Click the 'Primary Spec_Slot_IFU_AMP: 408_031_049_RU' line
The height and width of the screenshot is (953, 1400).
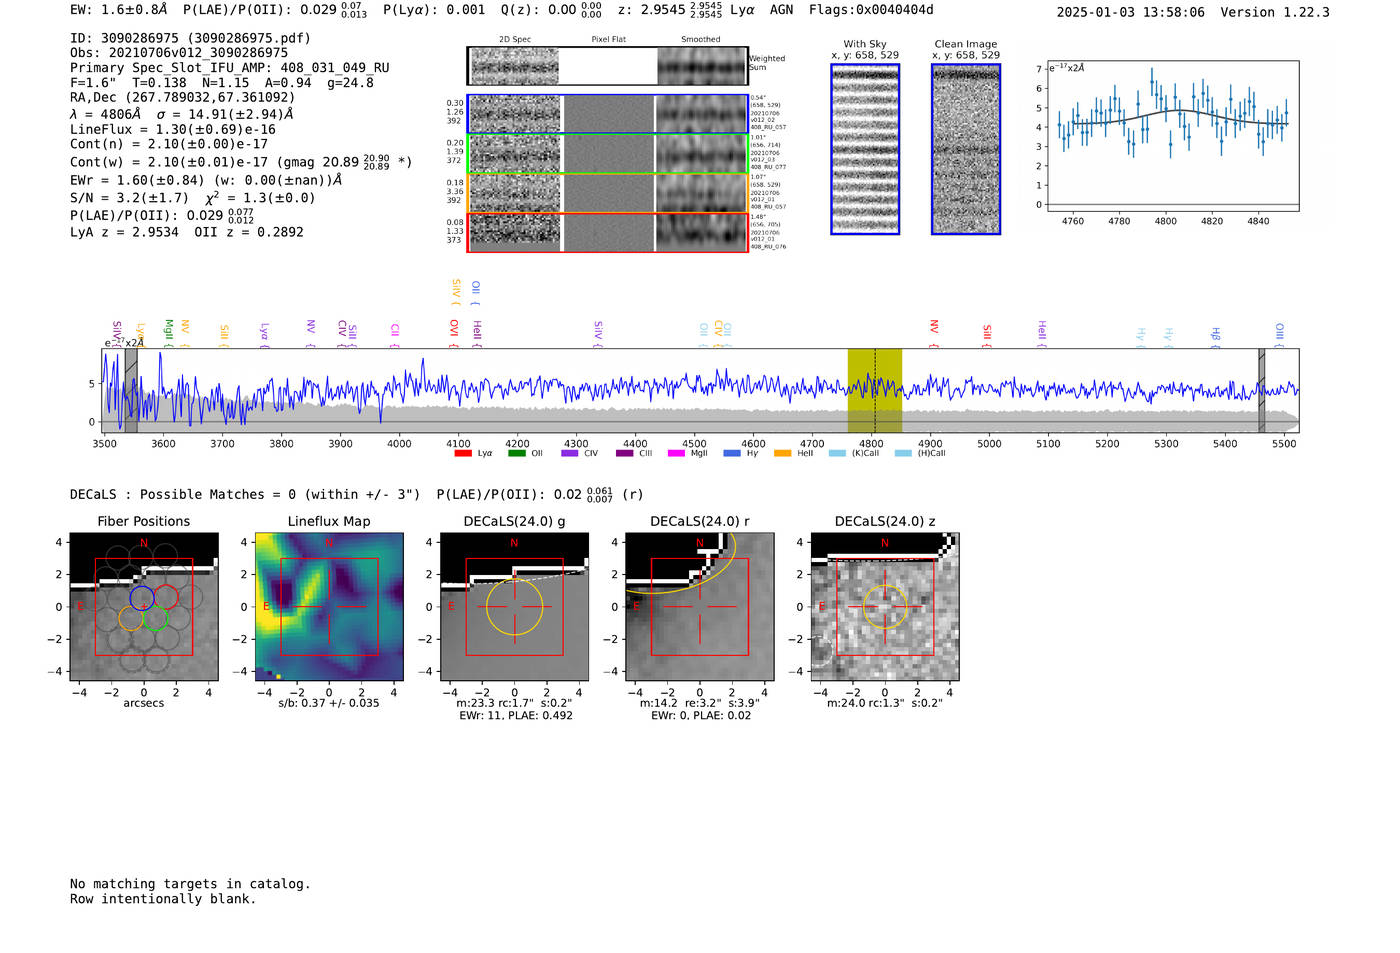[230, 68]
